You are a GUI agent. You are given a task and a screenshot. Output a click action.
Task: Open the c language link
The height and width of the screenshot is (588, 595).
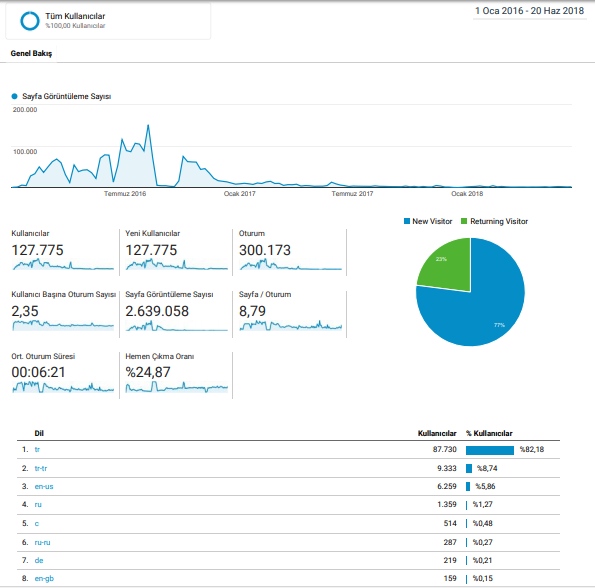point(37,524)
